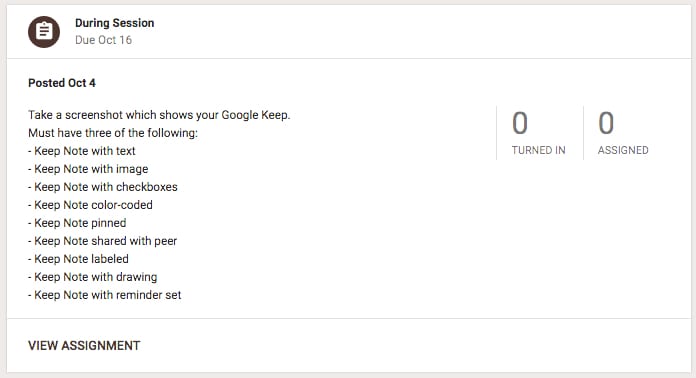Click 'Keep Note pinned' line
The image size is (696, 378).
(77, 223)
